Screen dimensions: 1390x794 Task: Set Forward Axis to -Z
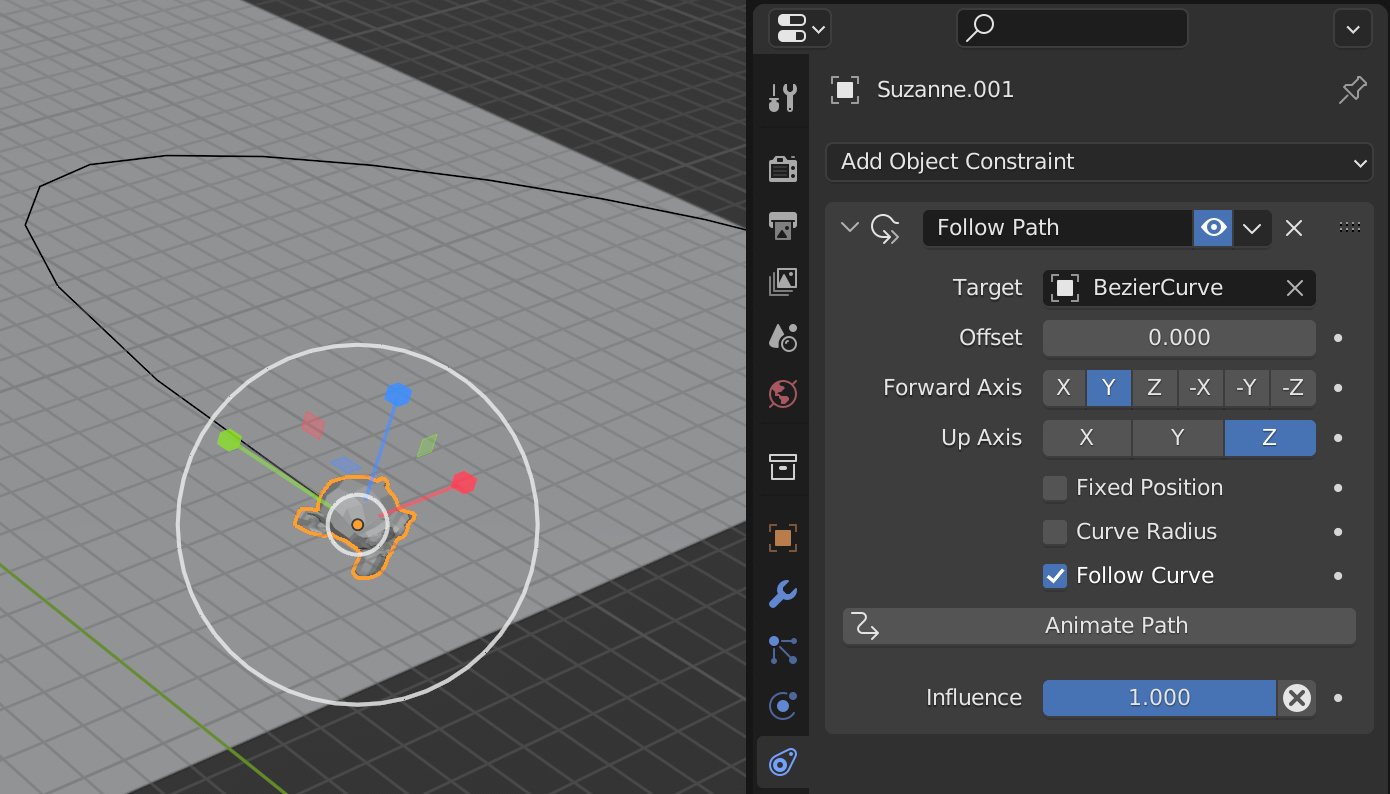tap(1293, 388)
